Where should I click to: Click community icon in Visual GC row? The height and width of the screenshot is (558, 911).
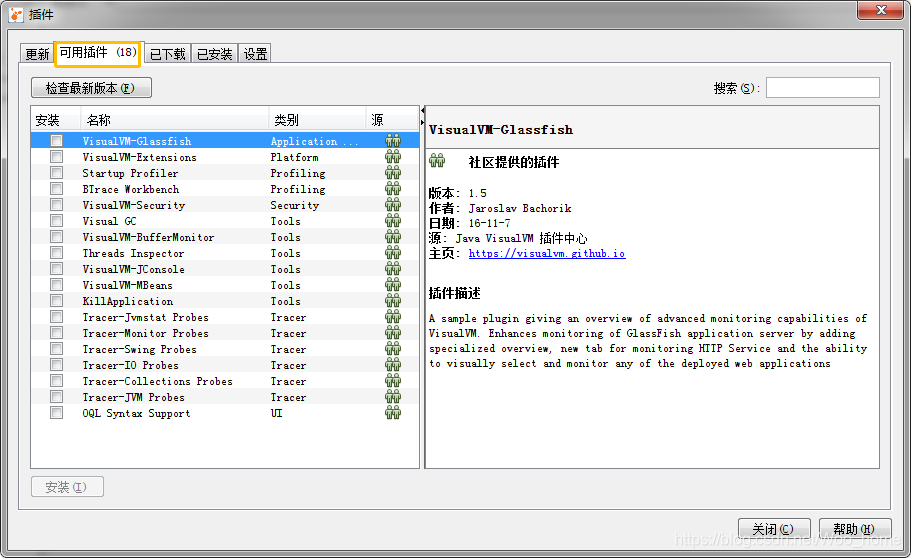click(x=393, y=221)
